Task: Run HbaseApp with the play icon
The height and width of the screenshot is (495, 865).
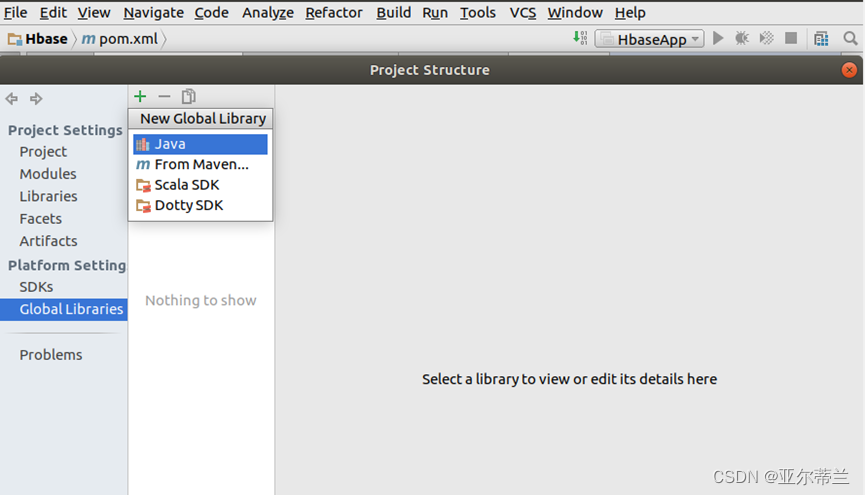Action: pos(718,39)
